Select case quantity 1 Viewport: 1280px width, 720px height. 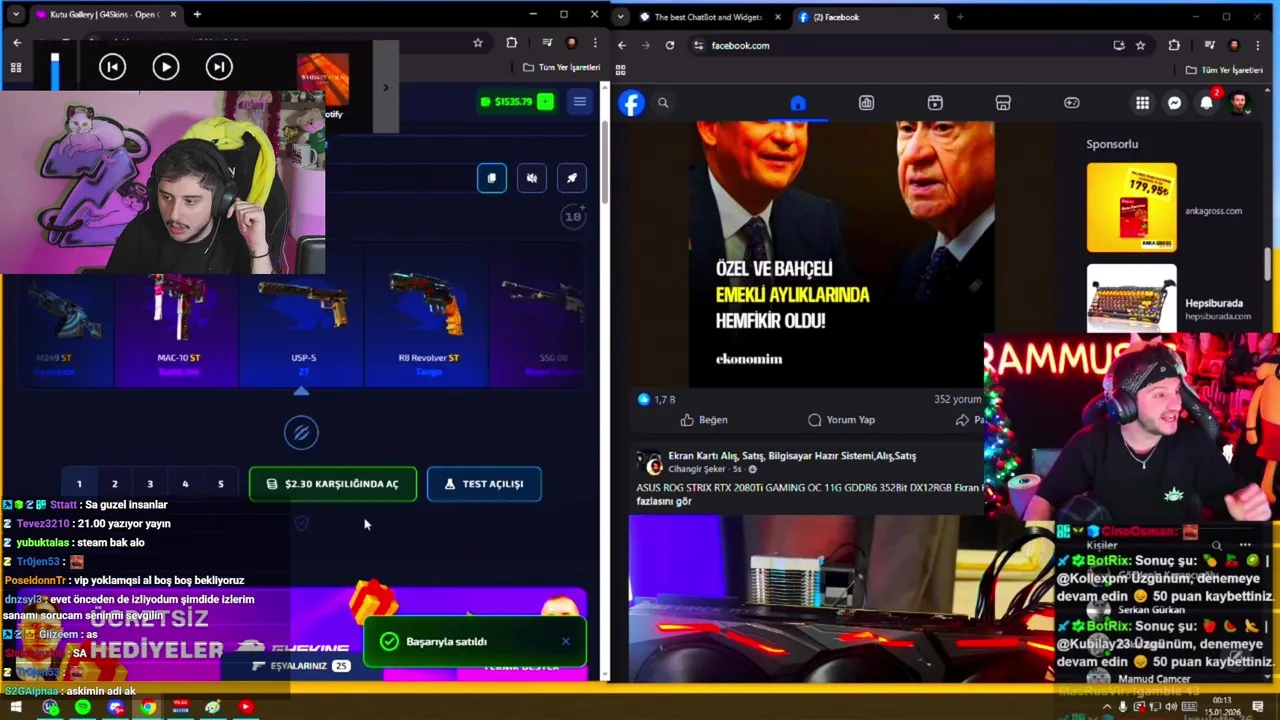point(79,484)
